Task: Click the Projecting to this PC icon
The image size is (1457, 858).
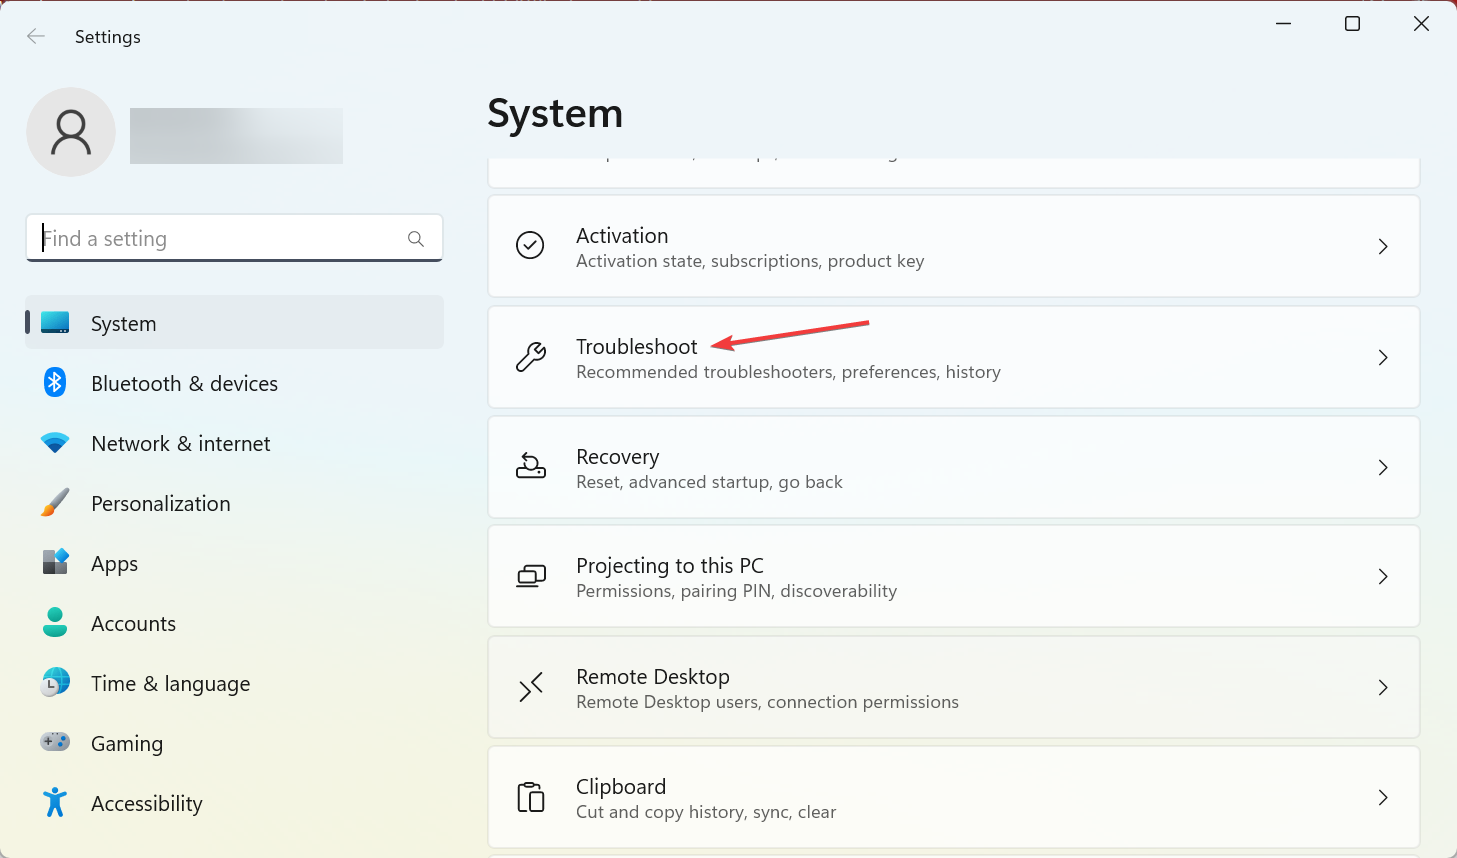Action: click(531, 576)
